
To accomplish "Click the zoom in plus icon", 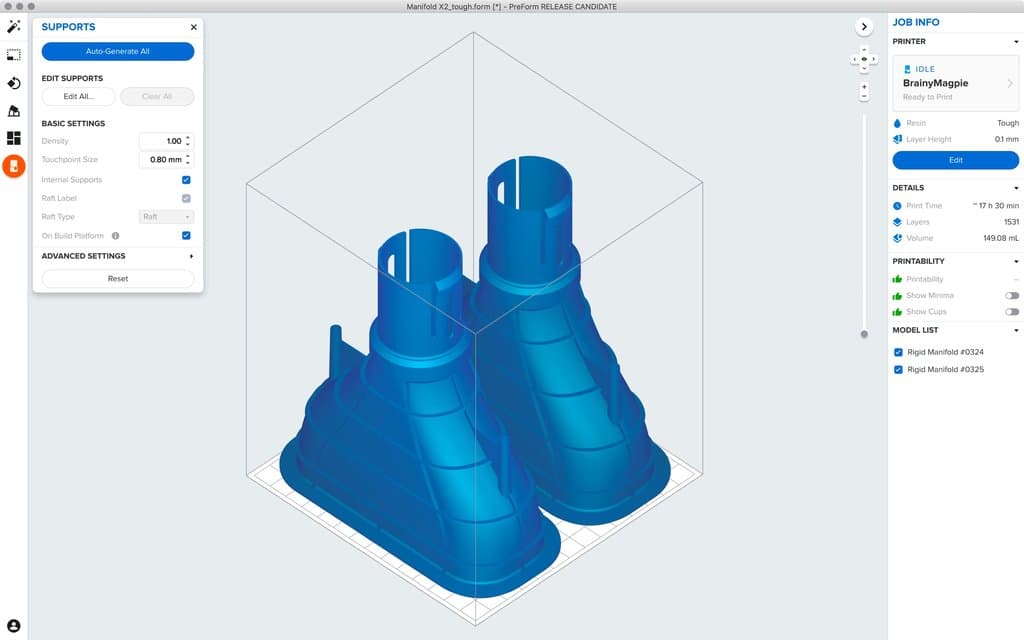I will click(x=864, y=87).
